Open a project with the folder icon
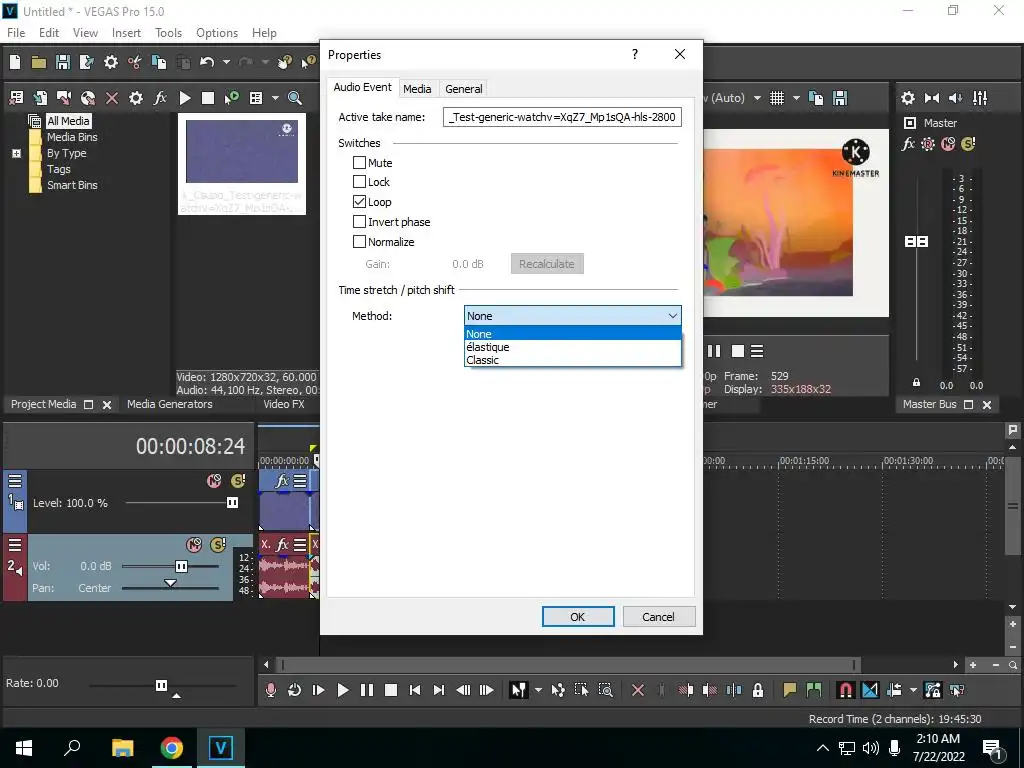 tap(39, 63)
